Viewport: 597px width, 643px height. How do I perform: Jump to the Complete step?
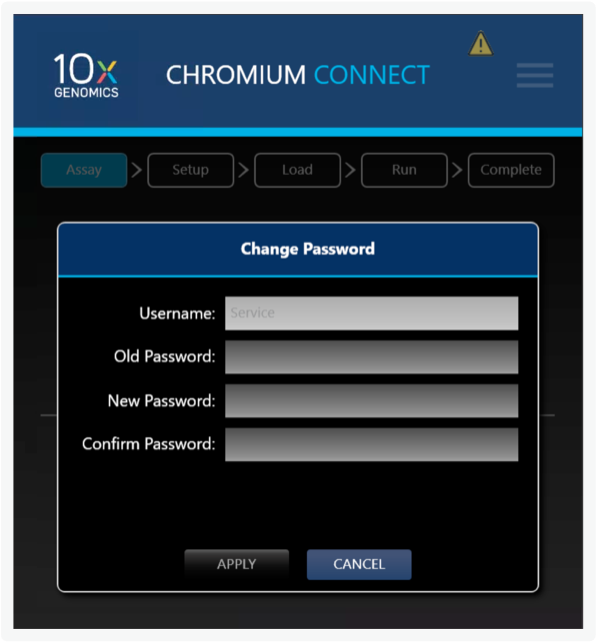click(511, 170)
